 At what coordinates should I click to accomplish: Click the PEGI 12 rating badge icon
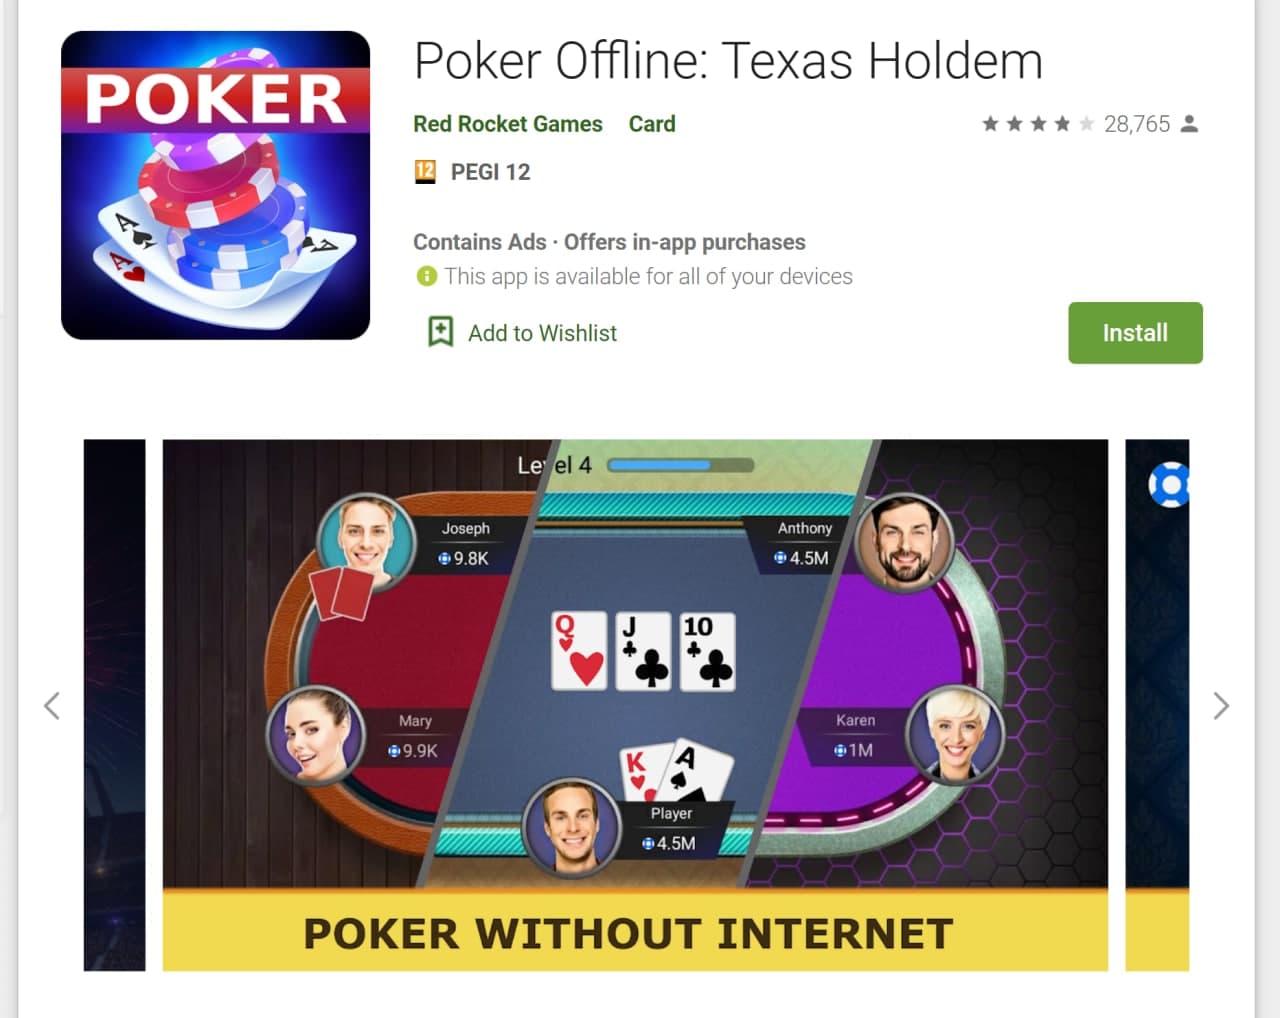pyautogui.click(x=425, y=172)
